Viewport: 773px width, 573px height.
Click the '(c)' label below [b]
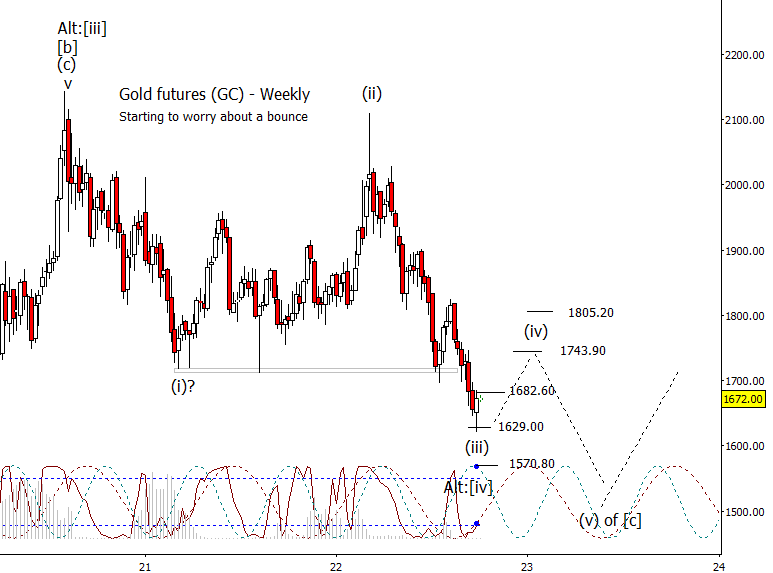(x=67, y=65)
